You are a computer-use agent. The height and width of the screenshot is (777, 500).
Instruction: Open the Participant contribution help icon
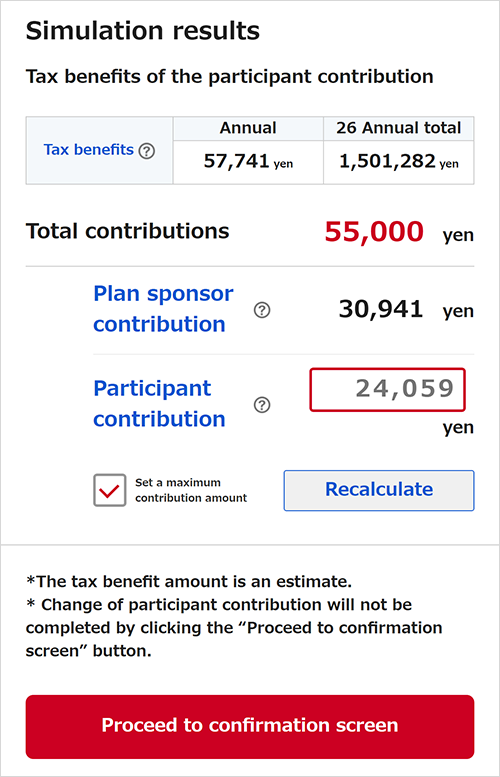point(262,405)
